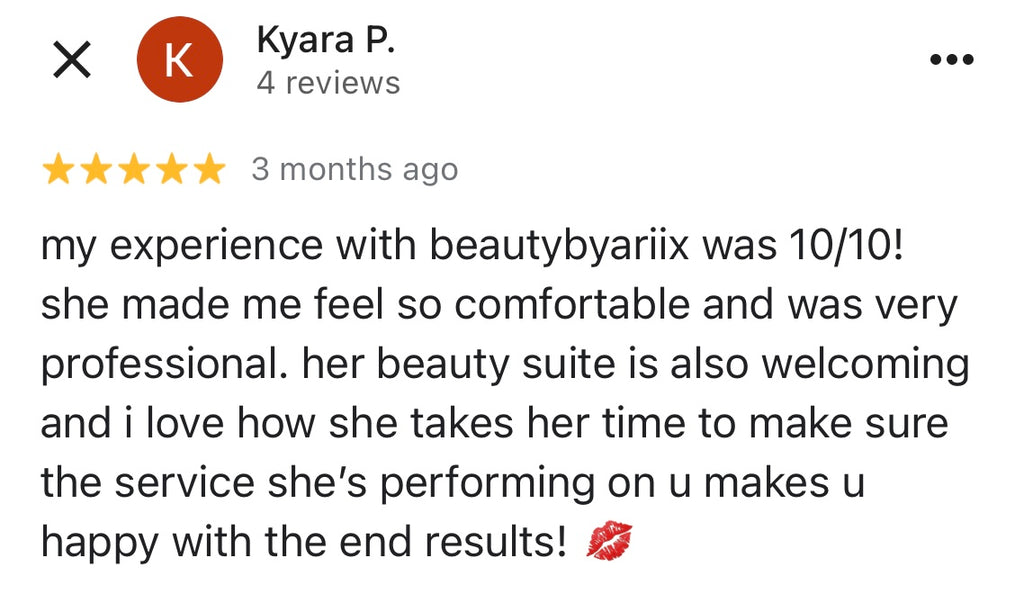Tap the orange K profile avatar
The height and width of the screenshot is (612, 1024).
[x=180, y=59]
